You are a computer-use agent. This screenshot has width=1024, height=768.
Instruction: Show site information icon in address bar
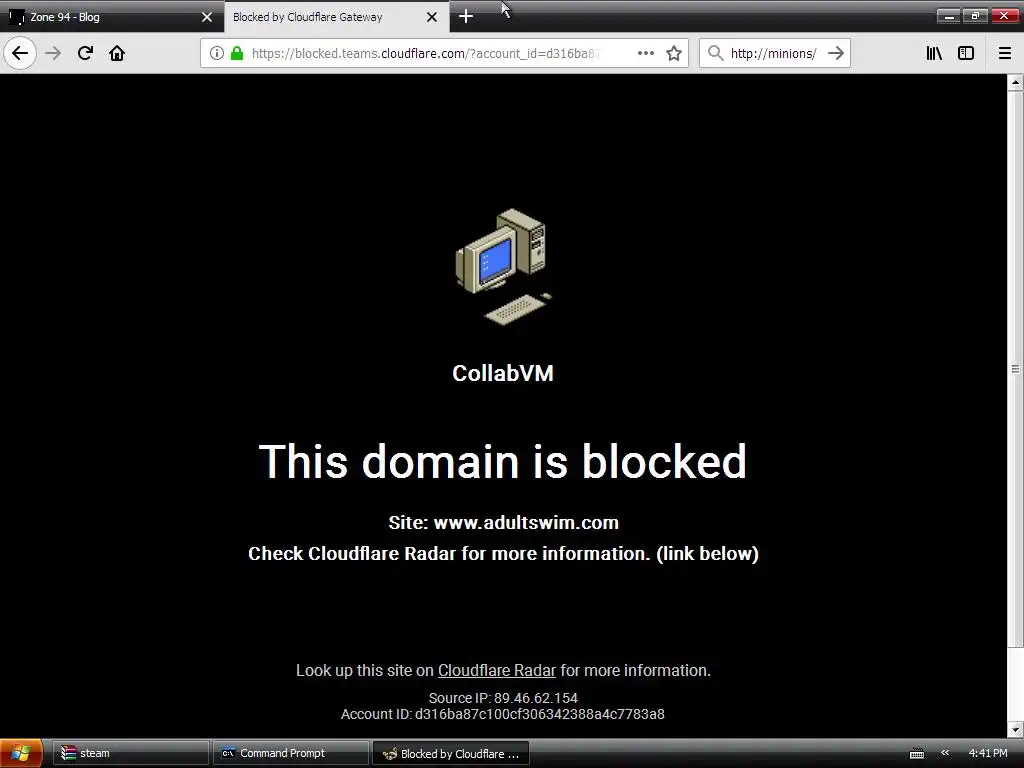[217, 53]
